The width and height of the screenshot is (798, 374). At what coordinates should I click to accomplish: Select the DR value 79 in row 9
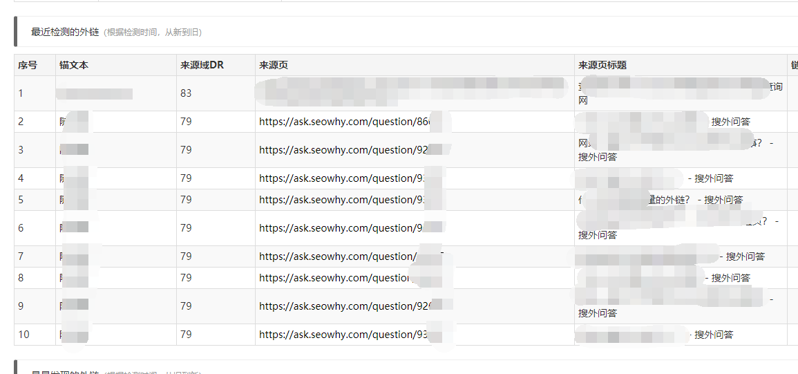186,306
